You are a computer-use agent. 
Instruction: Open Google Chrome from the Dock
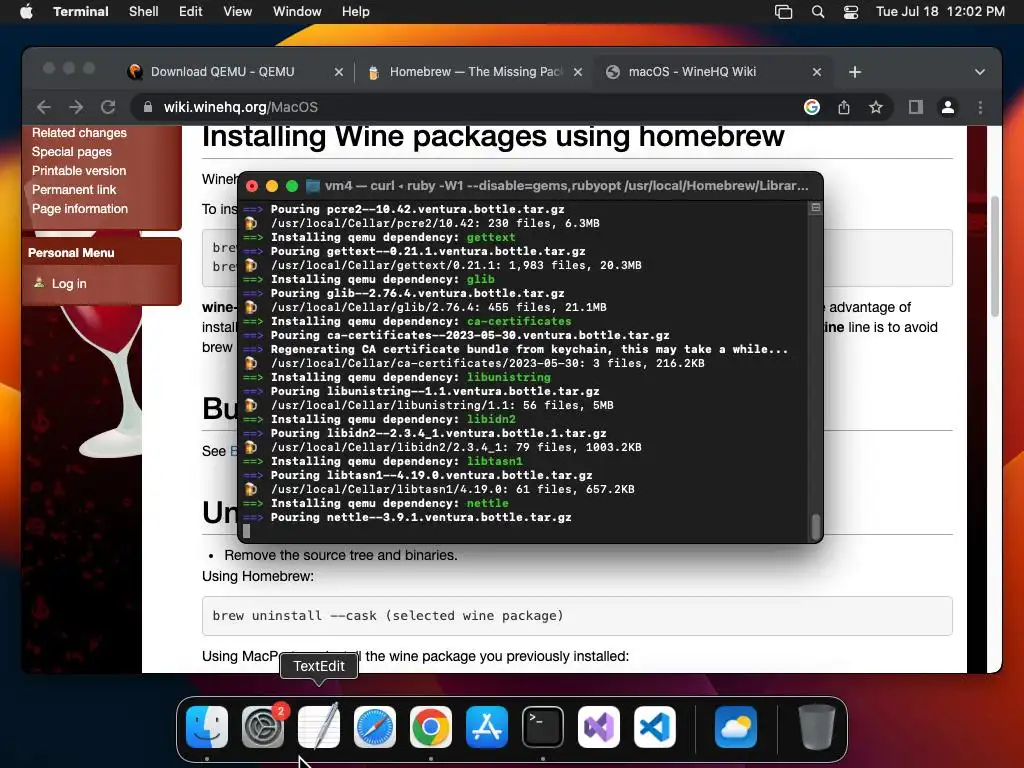pyautogui.click(x=431, y=727)
